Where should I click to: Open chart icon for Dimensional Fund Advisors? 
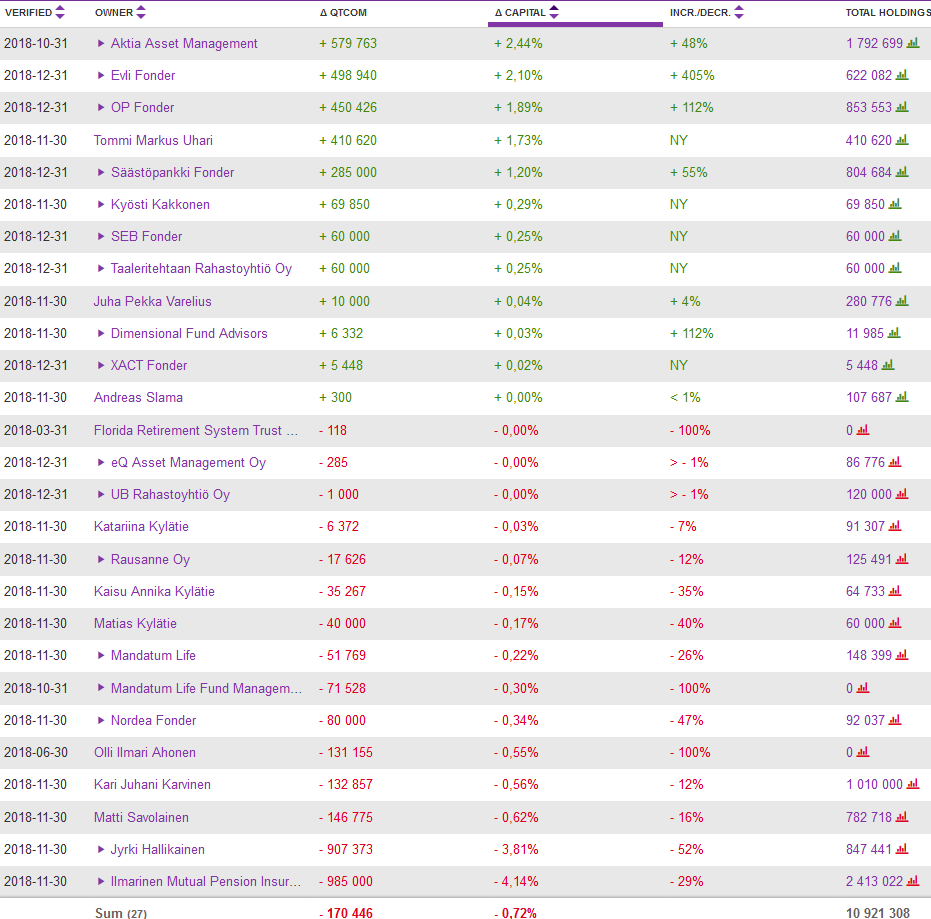coord(894,332)
